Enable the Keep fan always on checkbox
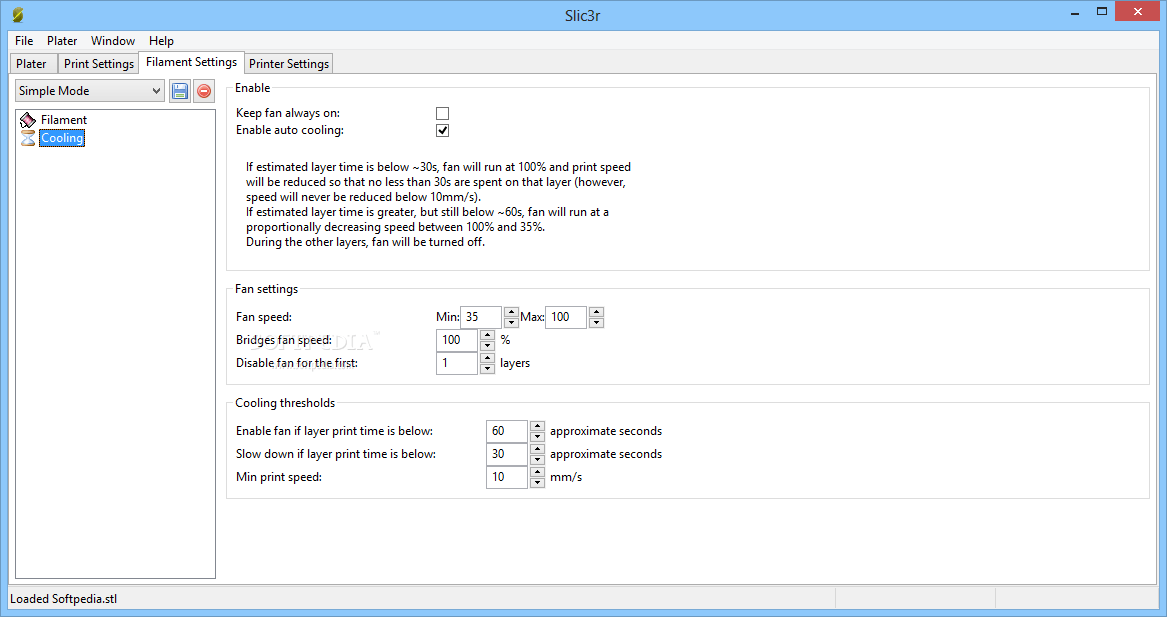The width and height of the screenshot is (1167, 617). [x=442, y=113]
